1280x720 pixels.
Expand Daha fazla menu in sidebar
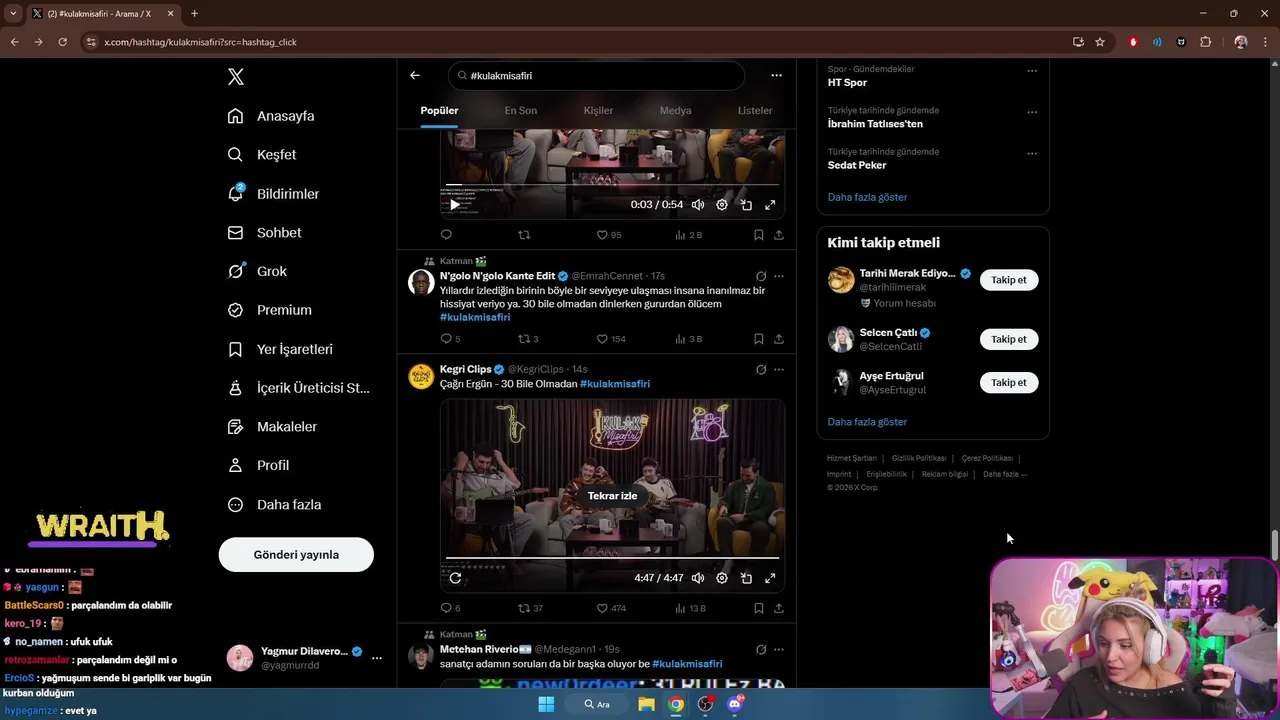coord(274,505)
